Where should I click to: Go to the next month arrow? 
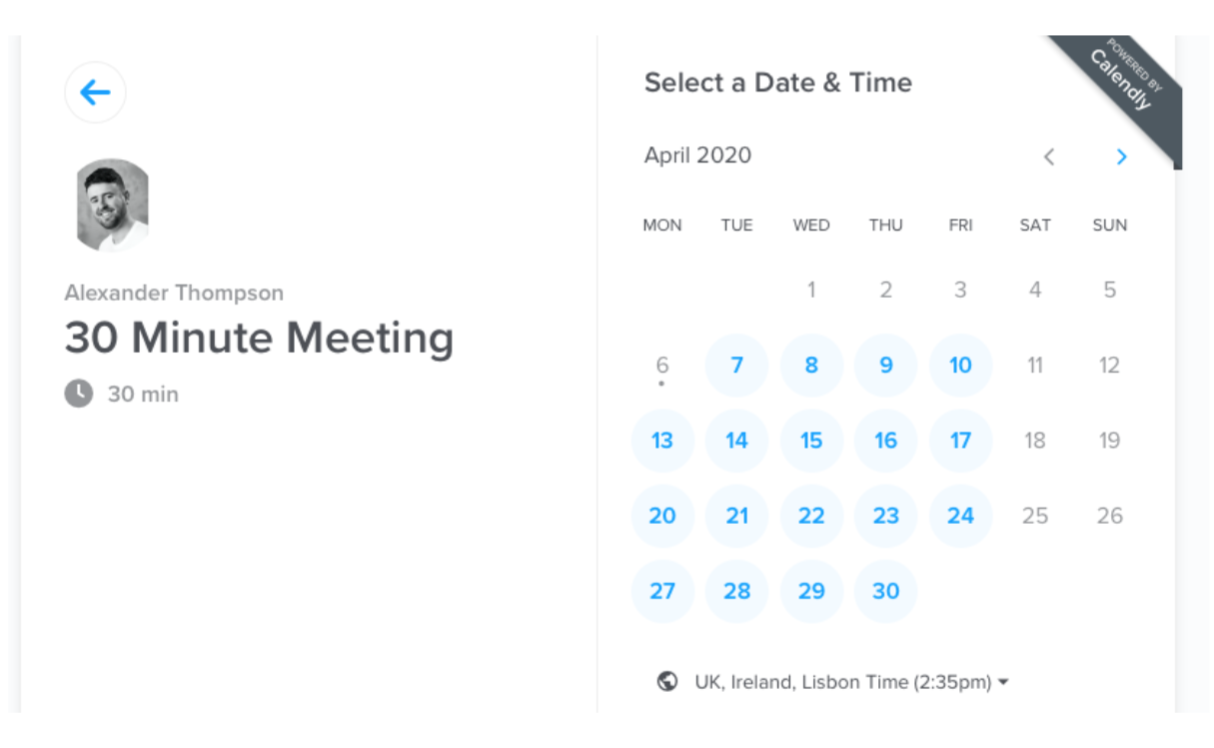point(1122,157)
